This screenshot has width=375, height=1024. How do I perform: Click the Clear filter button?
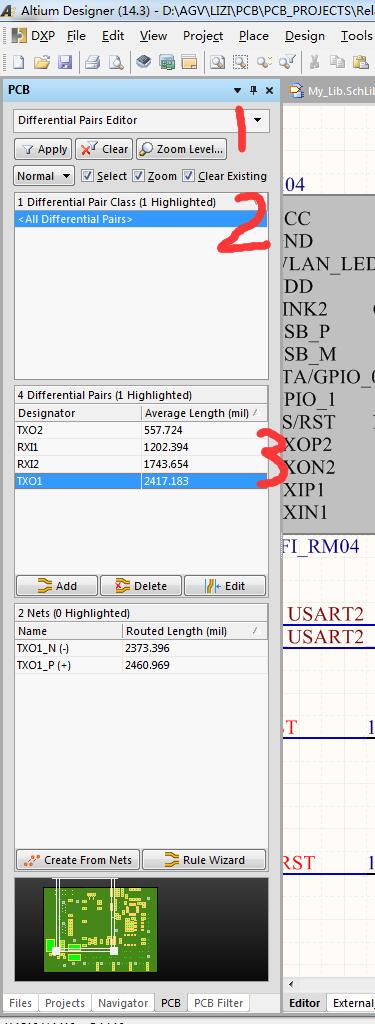(104, 149)
